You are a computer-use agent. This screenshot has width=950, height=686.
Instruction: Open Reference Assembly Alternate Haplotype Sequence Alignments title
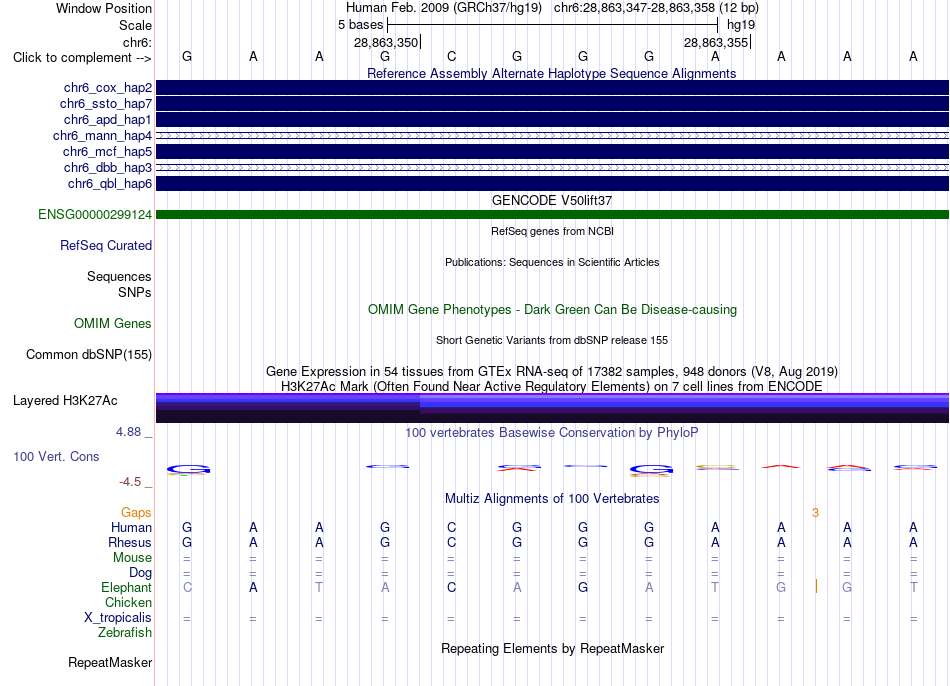pos(552,73)
